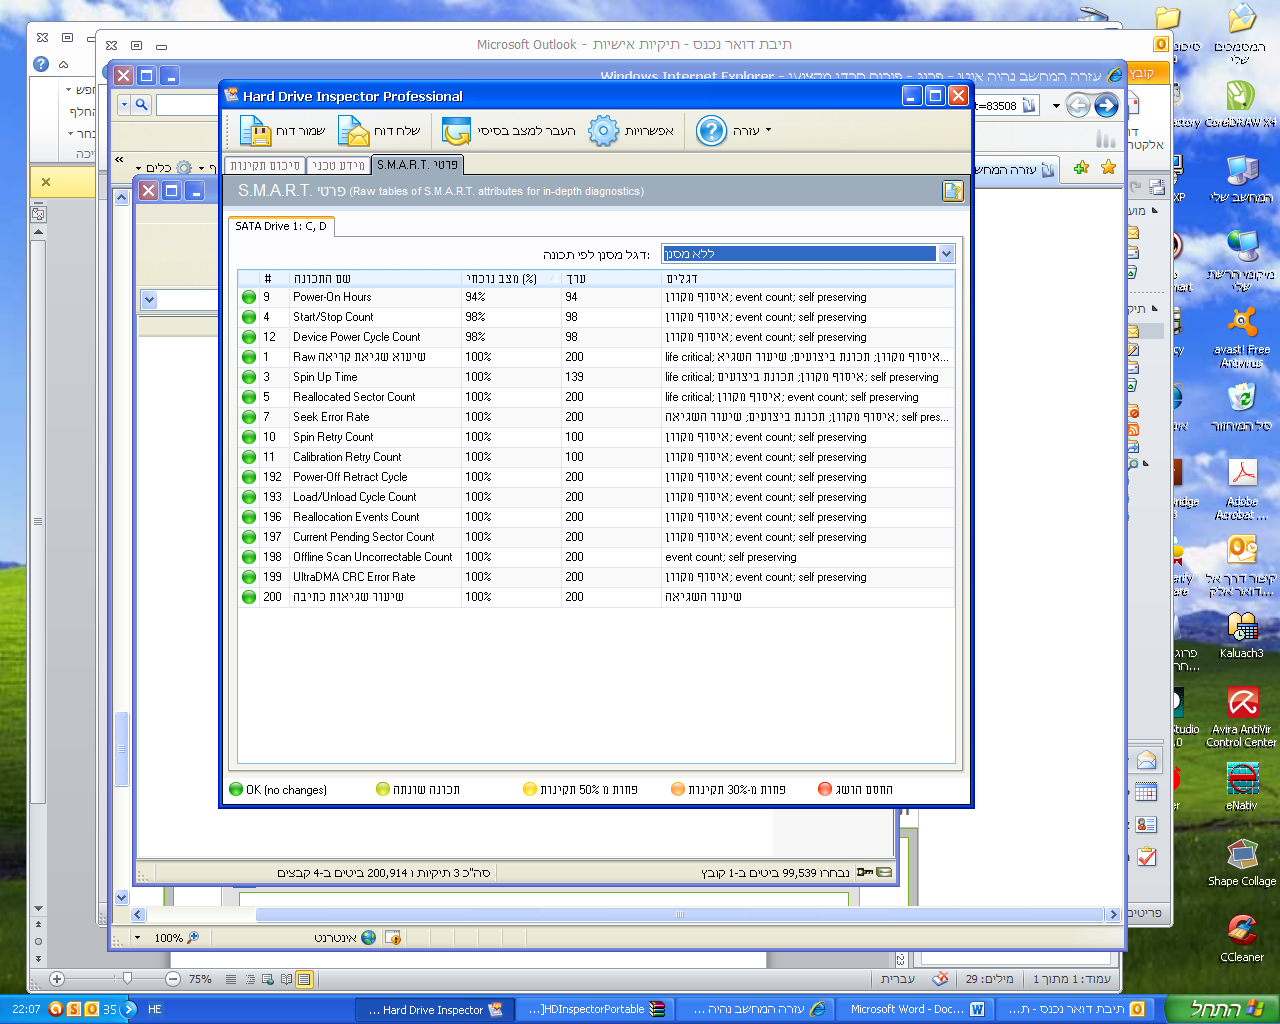The height and width of the screenshot is (1024, 1280).
Task: Click the Word zoom-out minus button
Action: 173,979
